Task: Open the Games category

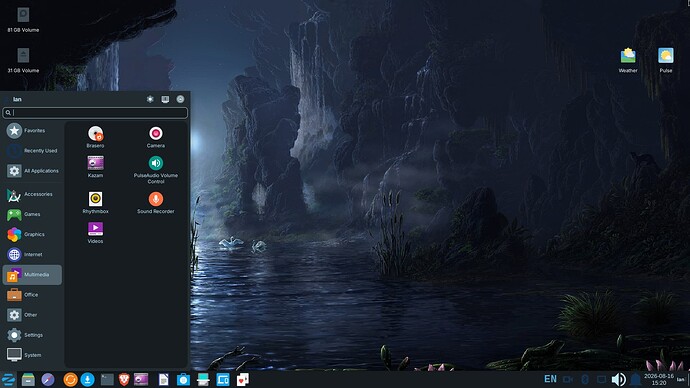Action: 32,214
